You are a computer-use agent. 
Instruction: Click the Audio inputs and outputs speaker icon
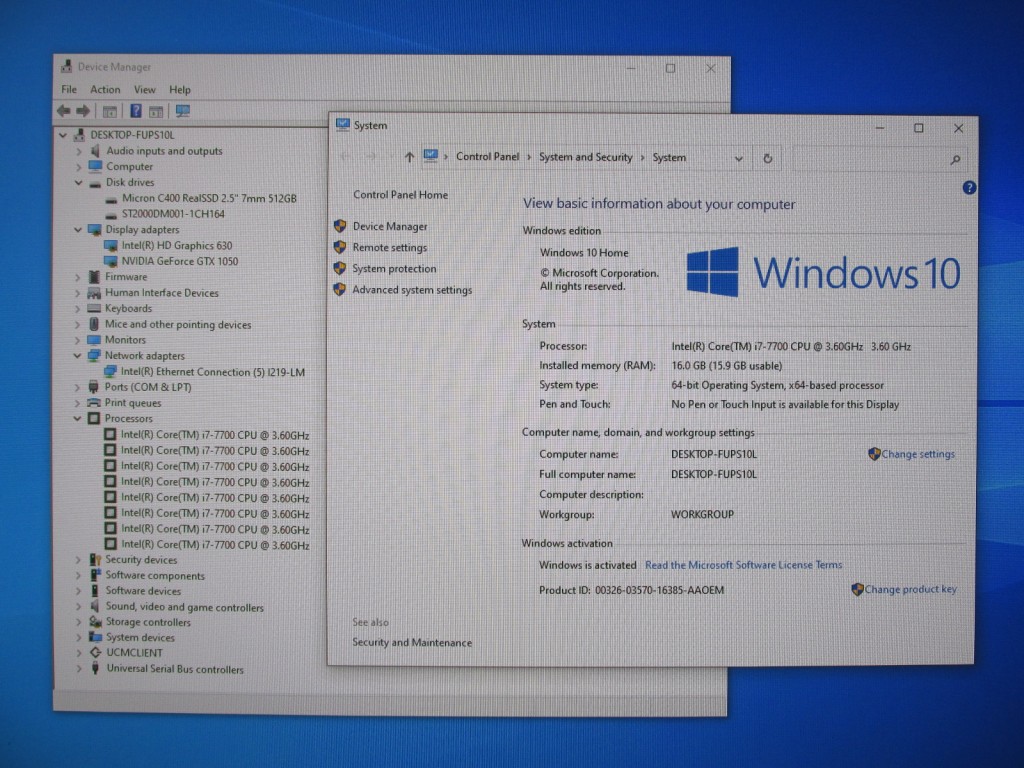click(x=95, y=151)
